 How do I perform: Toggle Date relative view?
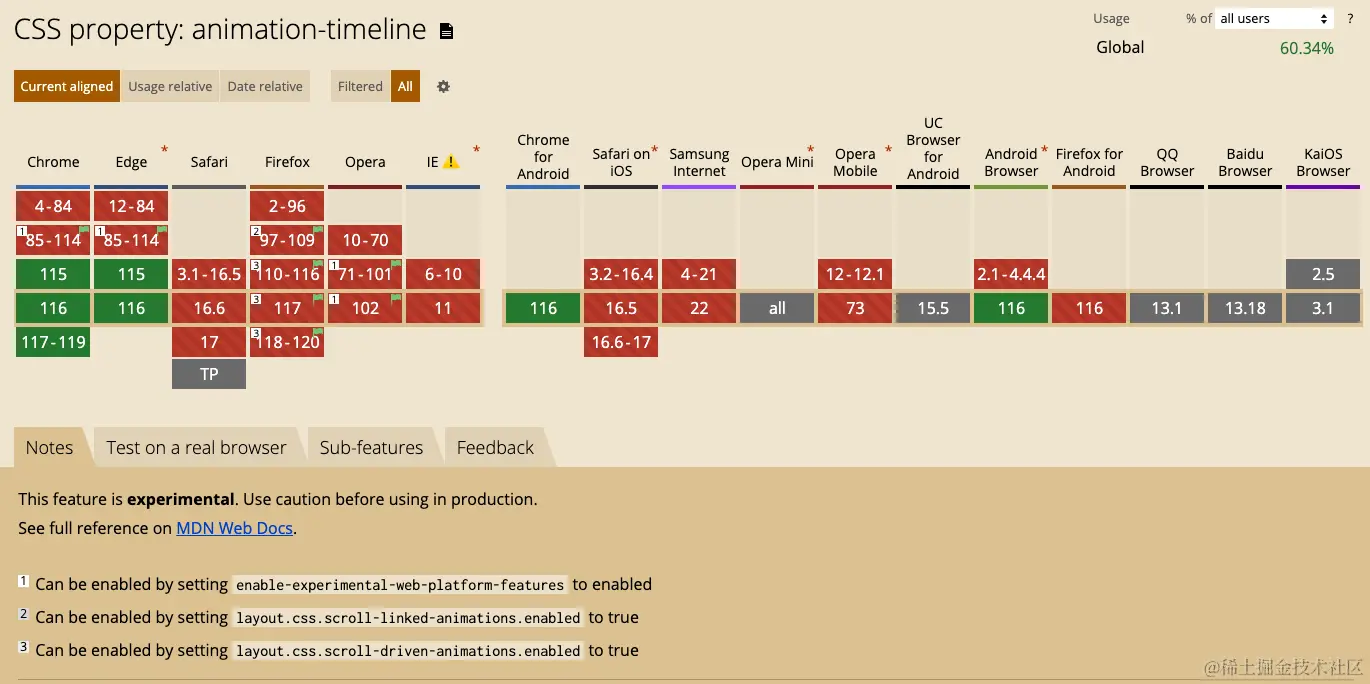265,86
